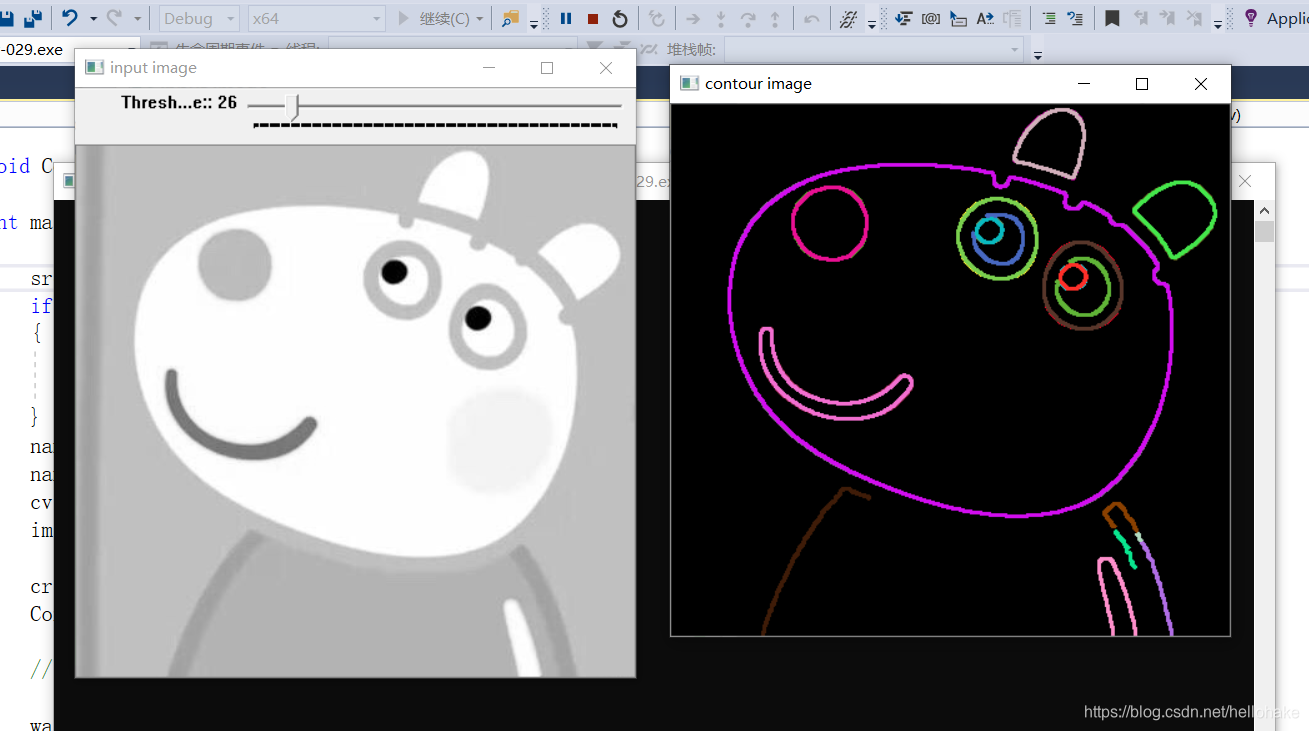Screen dimensions: 1309x731
Task: Click the next bookmark icon
Action: click(x=1167, y=18)
